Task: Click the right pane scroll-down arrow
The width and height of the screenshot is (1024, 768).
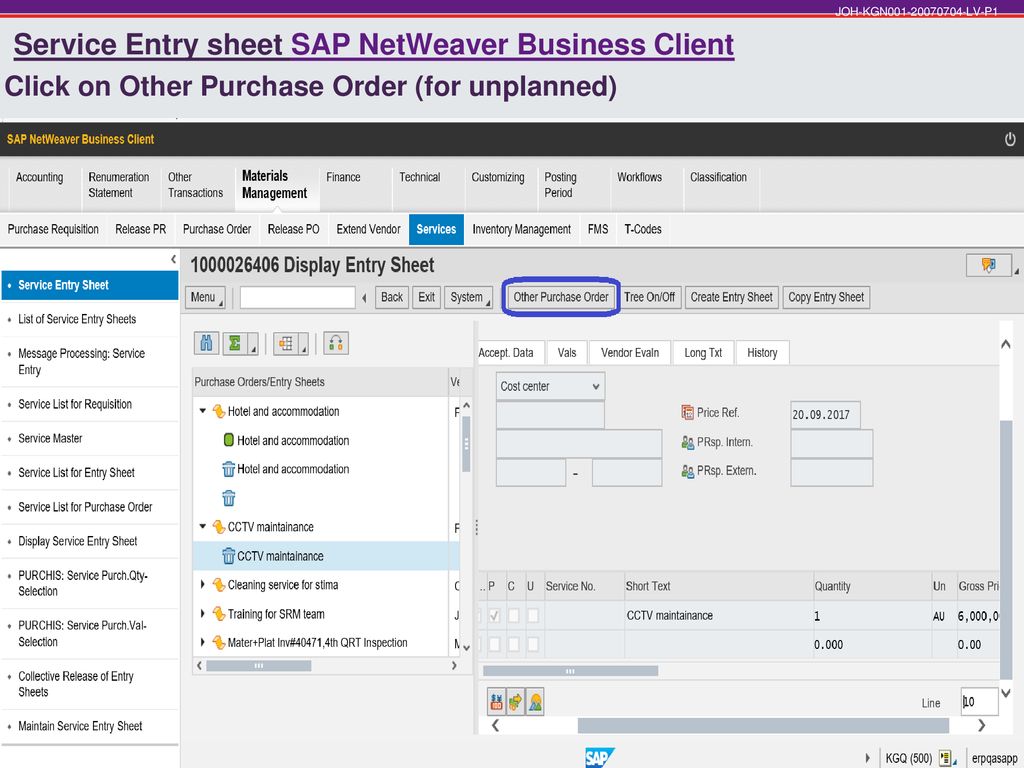Action: tap(1006, 693)
